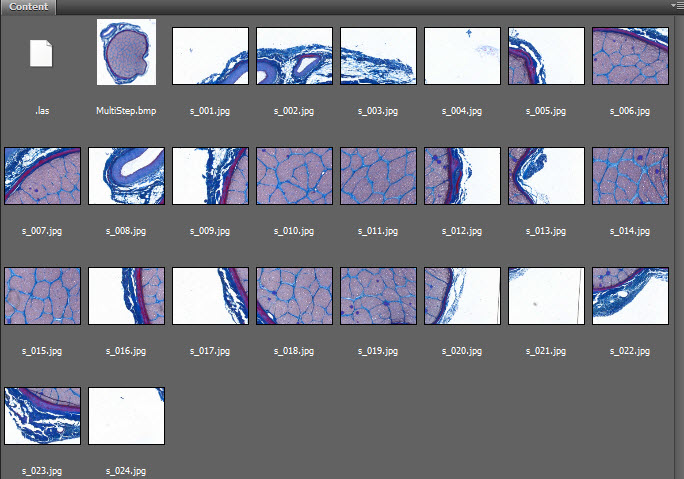
Task: Click the 's_002.jpg' file name label
Action: [294, 111]
